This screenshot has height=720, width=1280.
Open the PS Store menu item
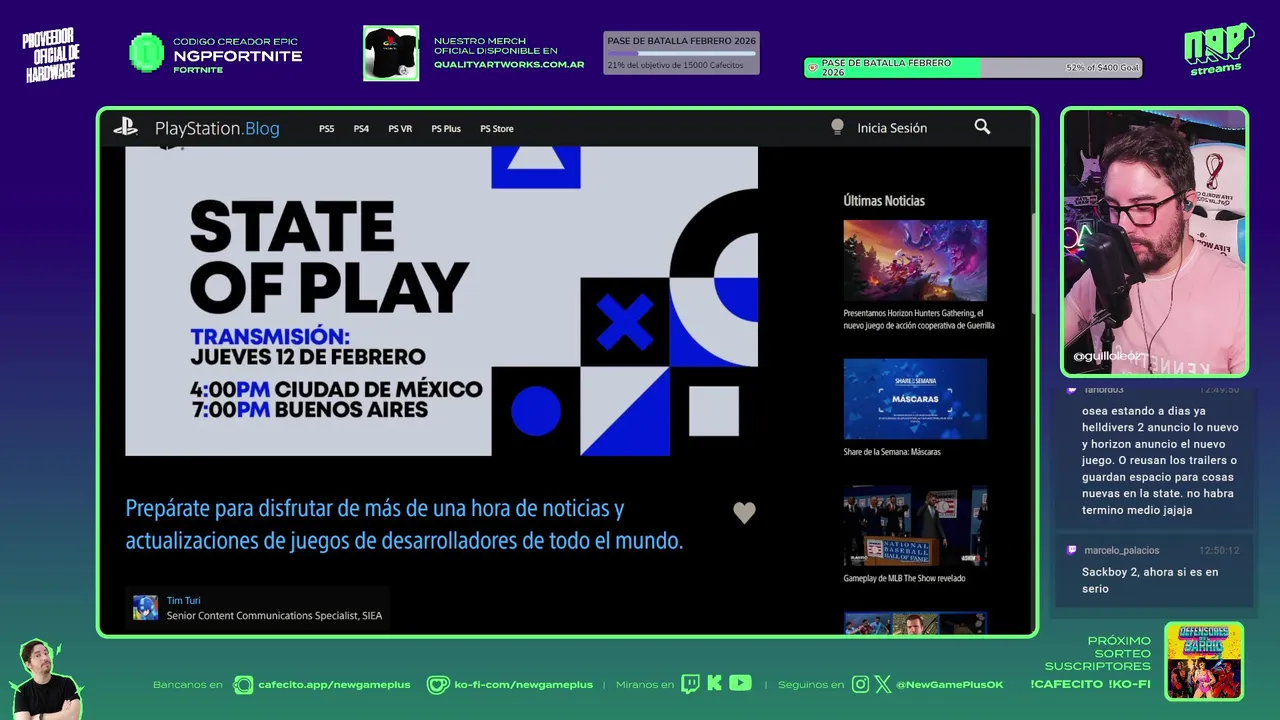click(497, 128)
